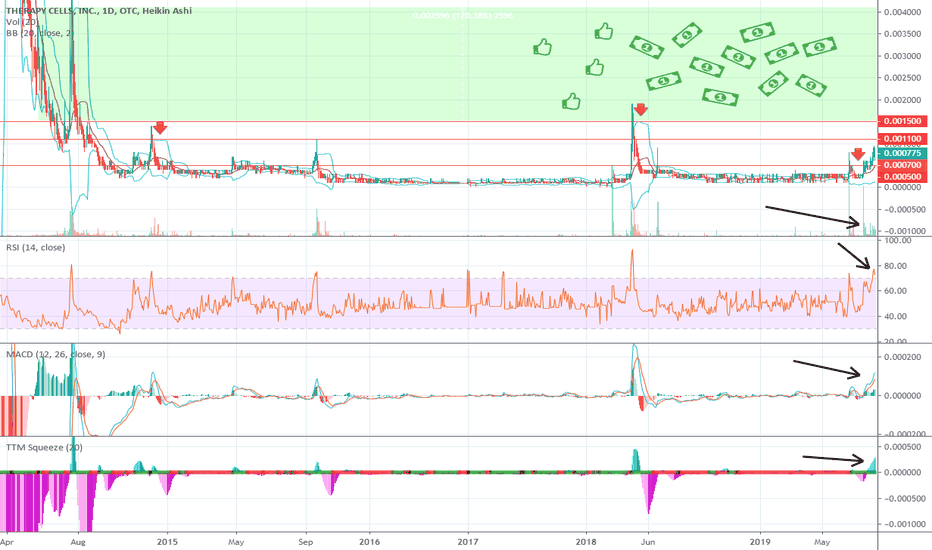
Task: Select the red 0.001100 price label
Action: [x=902, y=139]
